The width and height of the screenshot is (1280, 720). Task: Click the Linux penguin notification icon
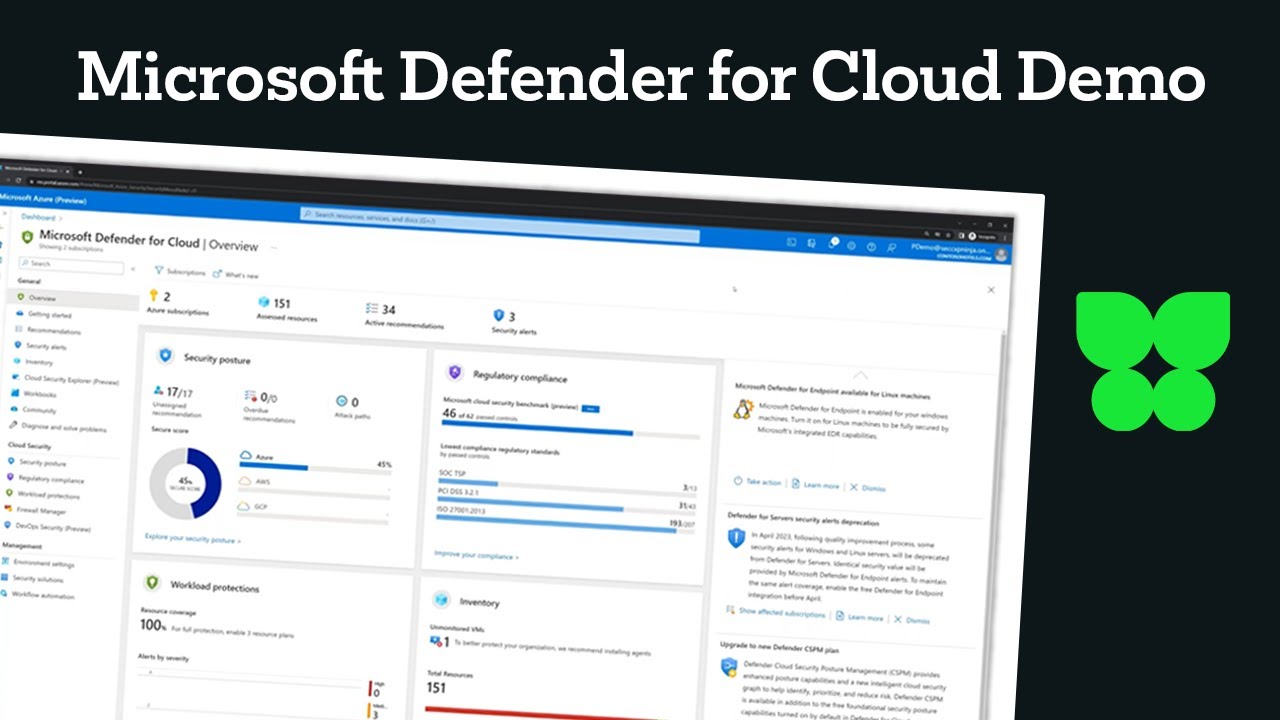(743, 408)
